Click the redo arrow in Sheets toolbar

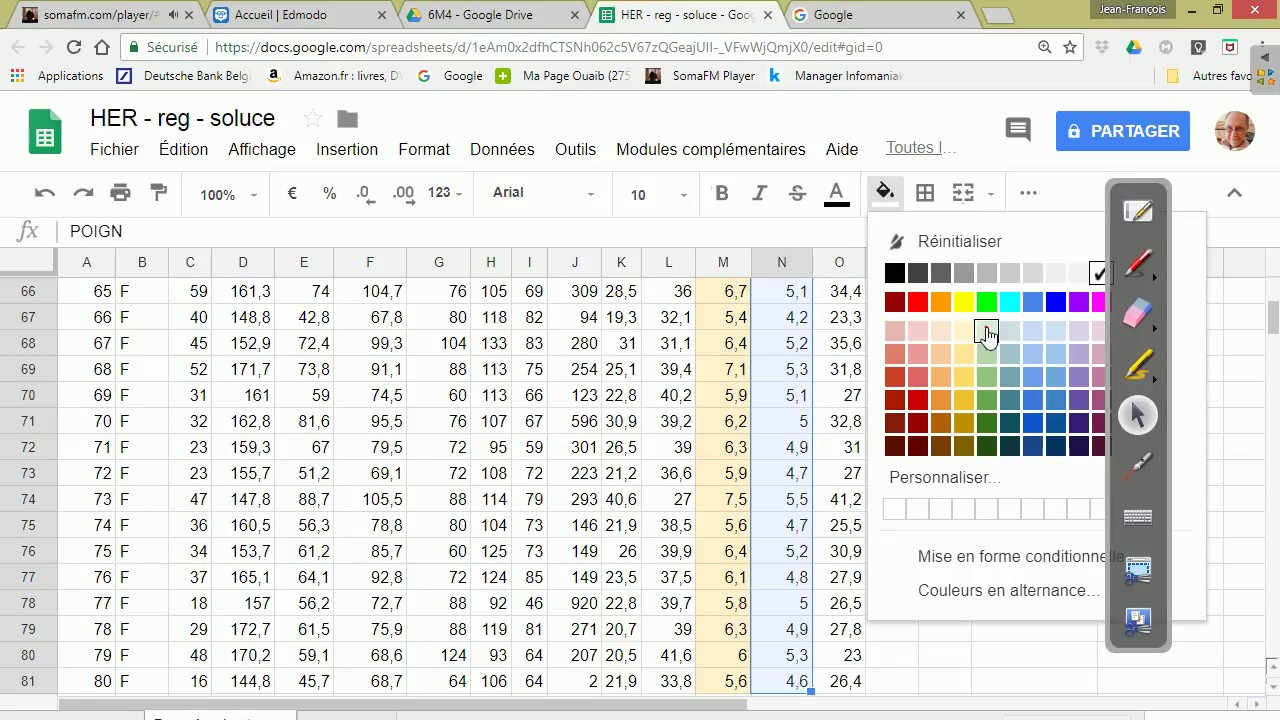83,194
